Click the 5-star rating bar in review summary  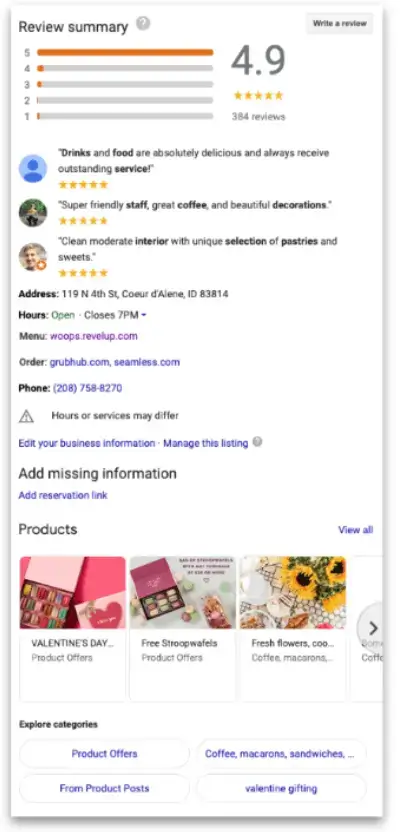point(125,53)
